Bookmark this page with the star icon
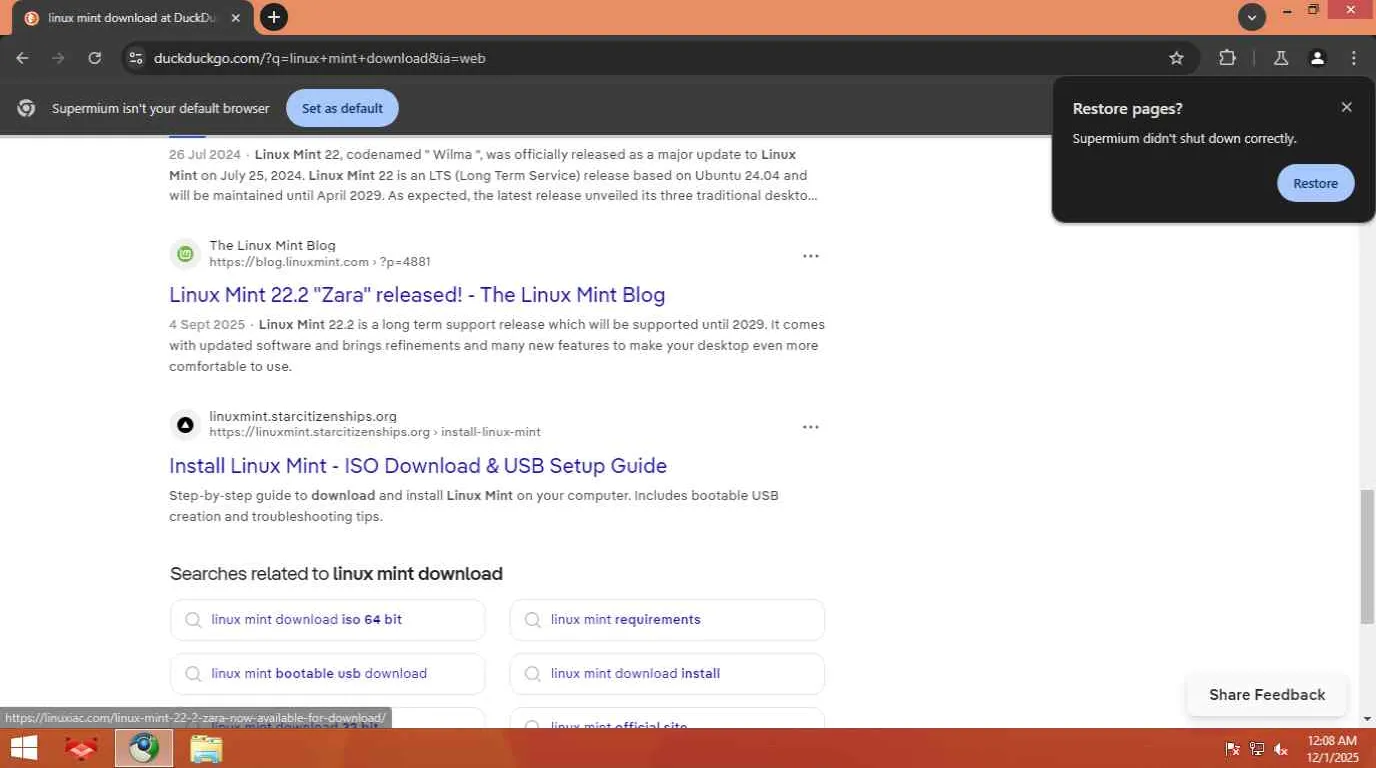This screenshot has width=1376, height=768. (x=1177, y=58)
